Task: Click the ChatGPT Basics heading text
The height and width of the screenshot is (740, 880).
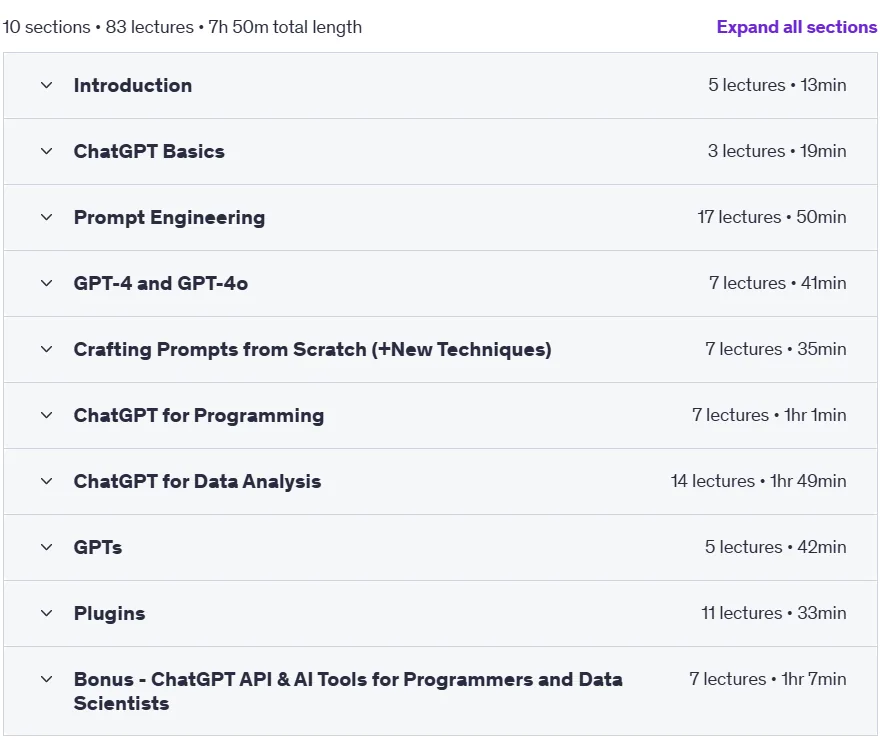Action: click(149, 151)
